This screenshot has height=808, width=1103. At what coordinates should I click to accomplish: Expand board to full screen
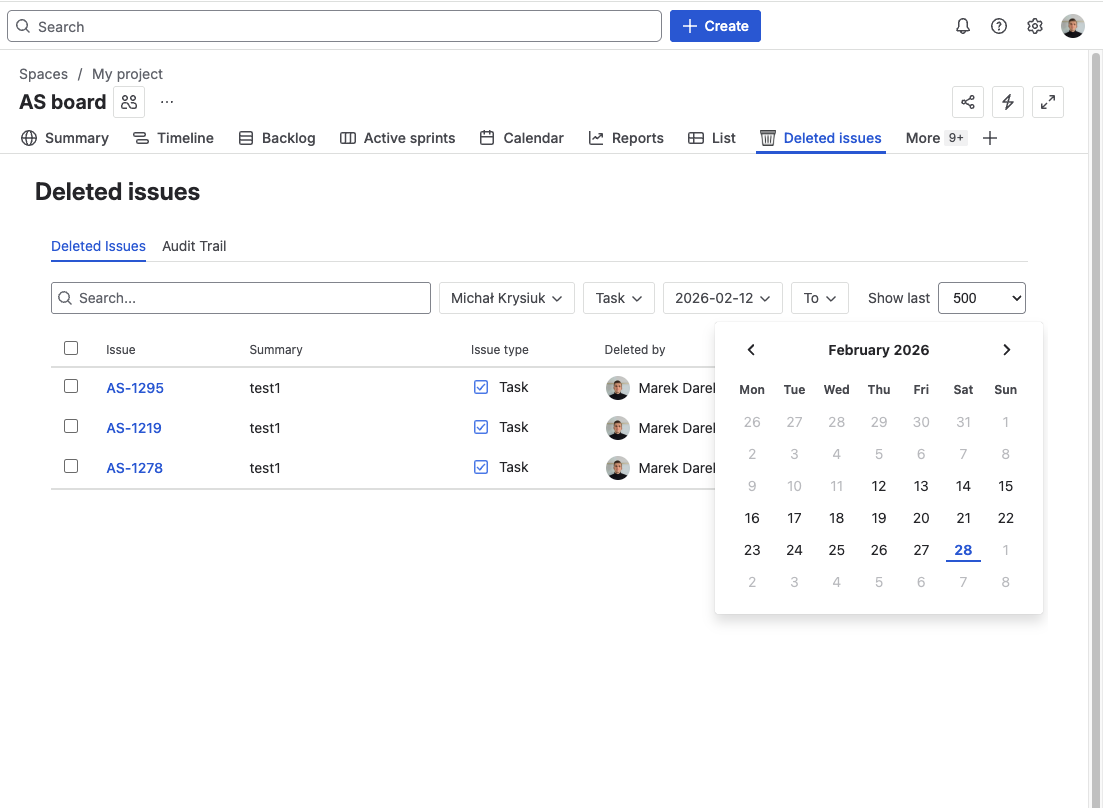coord(1047,101)
